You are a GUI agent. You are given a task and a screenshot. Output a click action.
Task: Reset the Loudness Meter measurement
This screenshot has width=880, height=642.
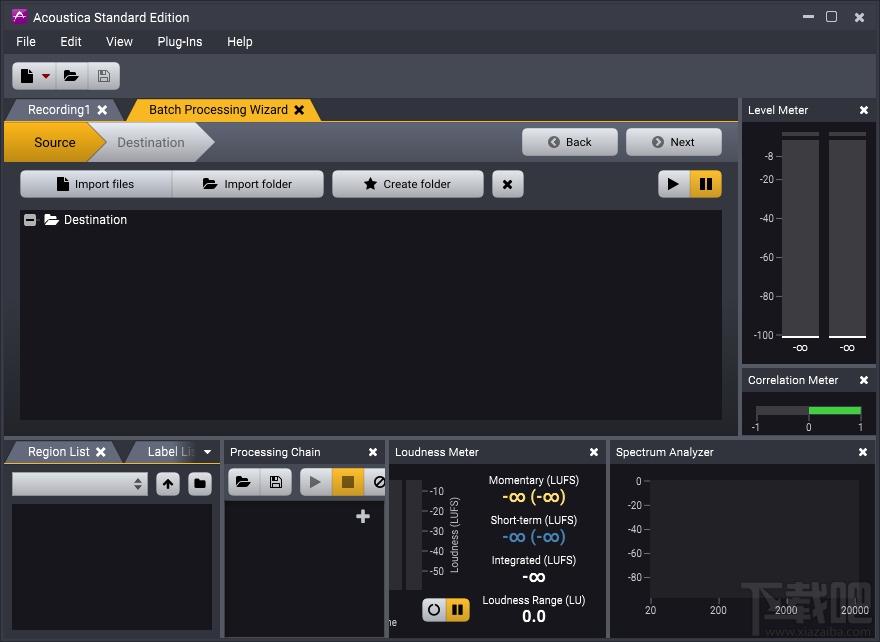tap(434, 609)
